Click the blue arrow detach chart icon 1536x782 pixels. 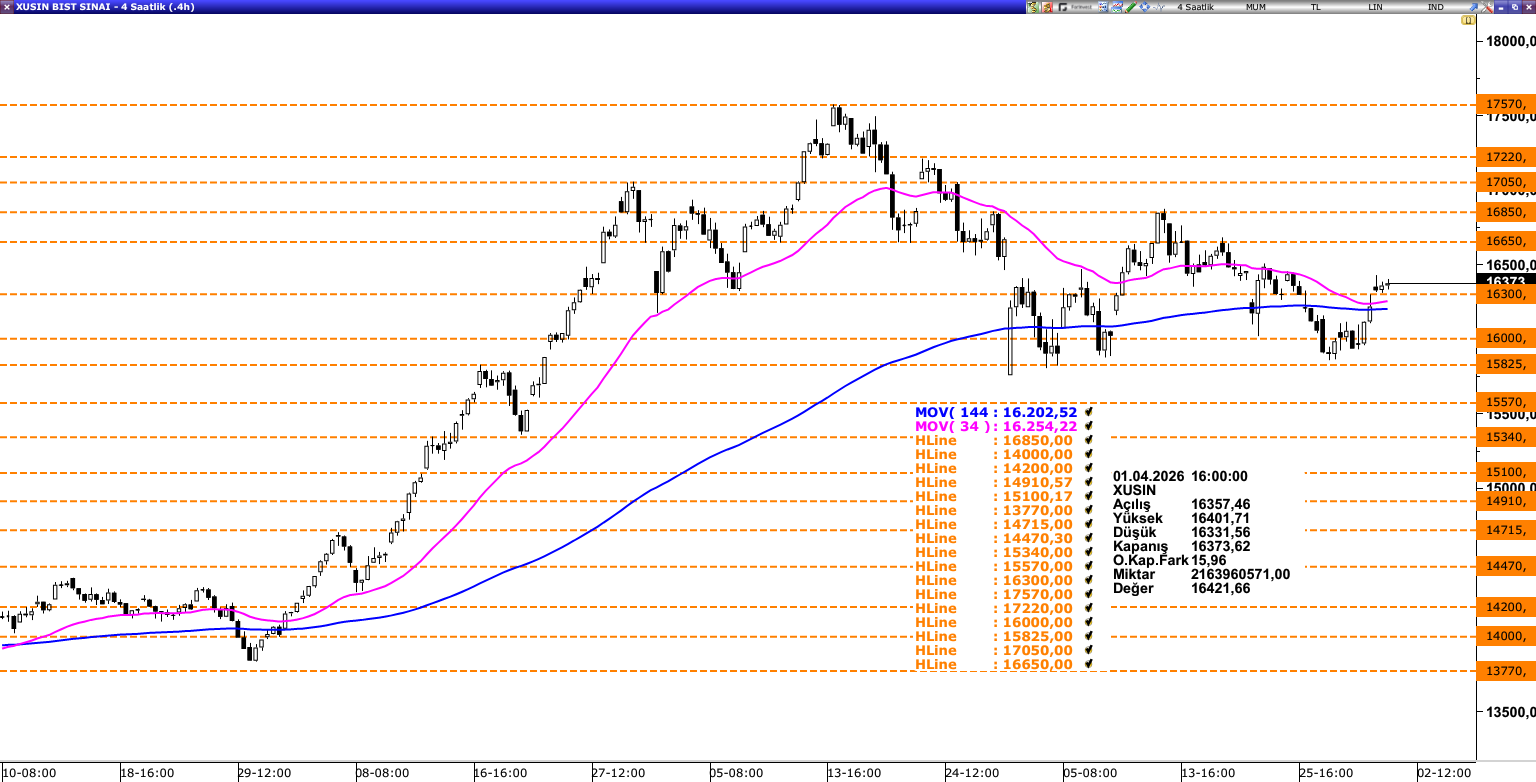[x=1473, y=7]
